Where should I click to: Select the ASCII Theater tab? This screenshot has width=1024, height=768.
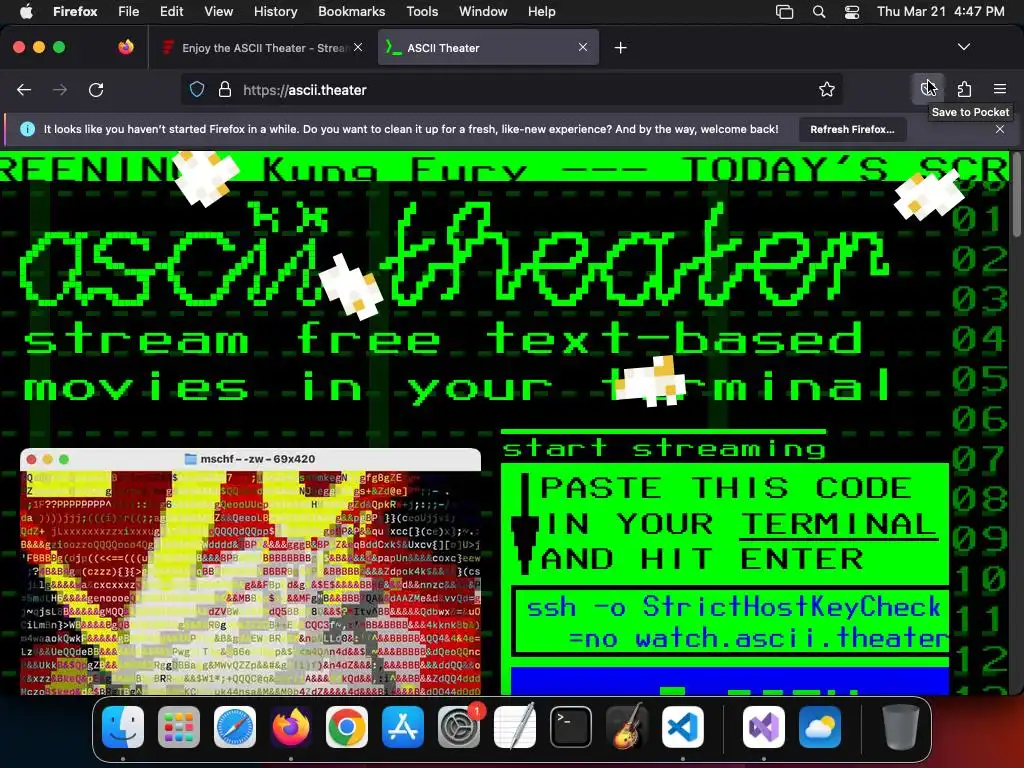click(x=488, y=48)
